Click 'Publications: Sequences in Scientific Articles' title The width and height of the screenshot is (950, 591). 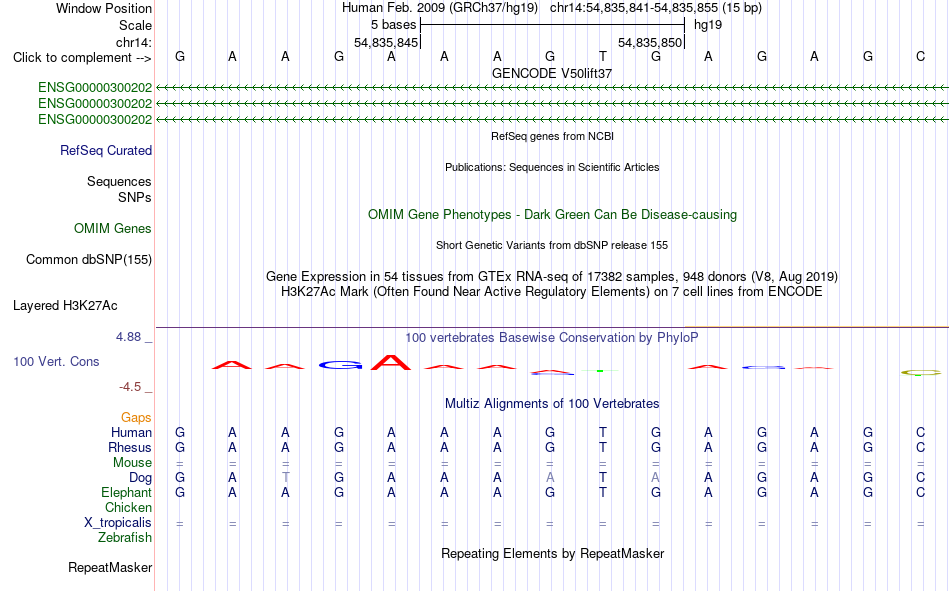coord(552,167)
